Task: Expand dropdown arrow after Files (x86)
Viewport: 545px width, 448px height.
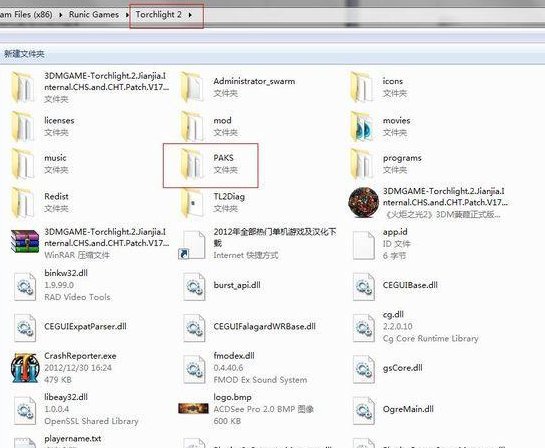Action: 60,15
